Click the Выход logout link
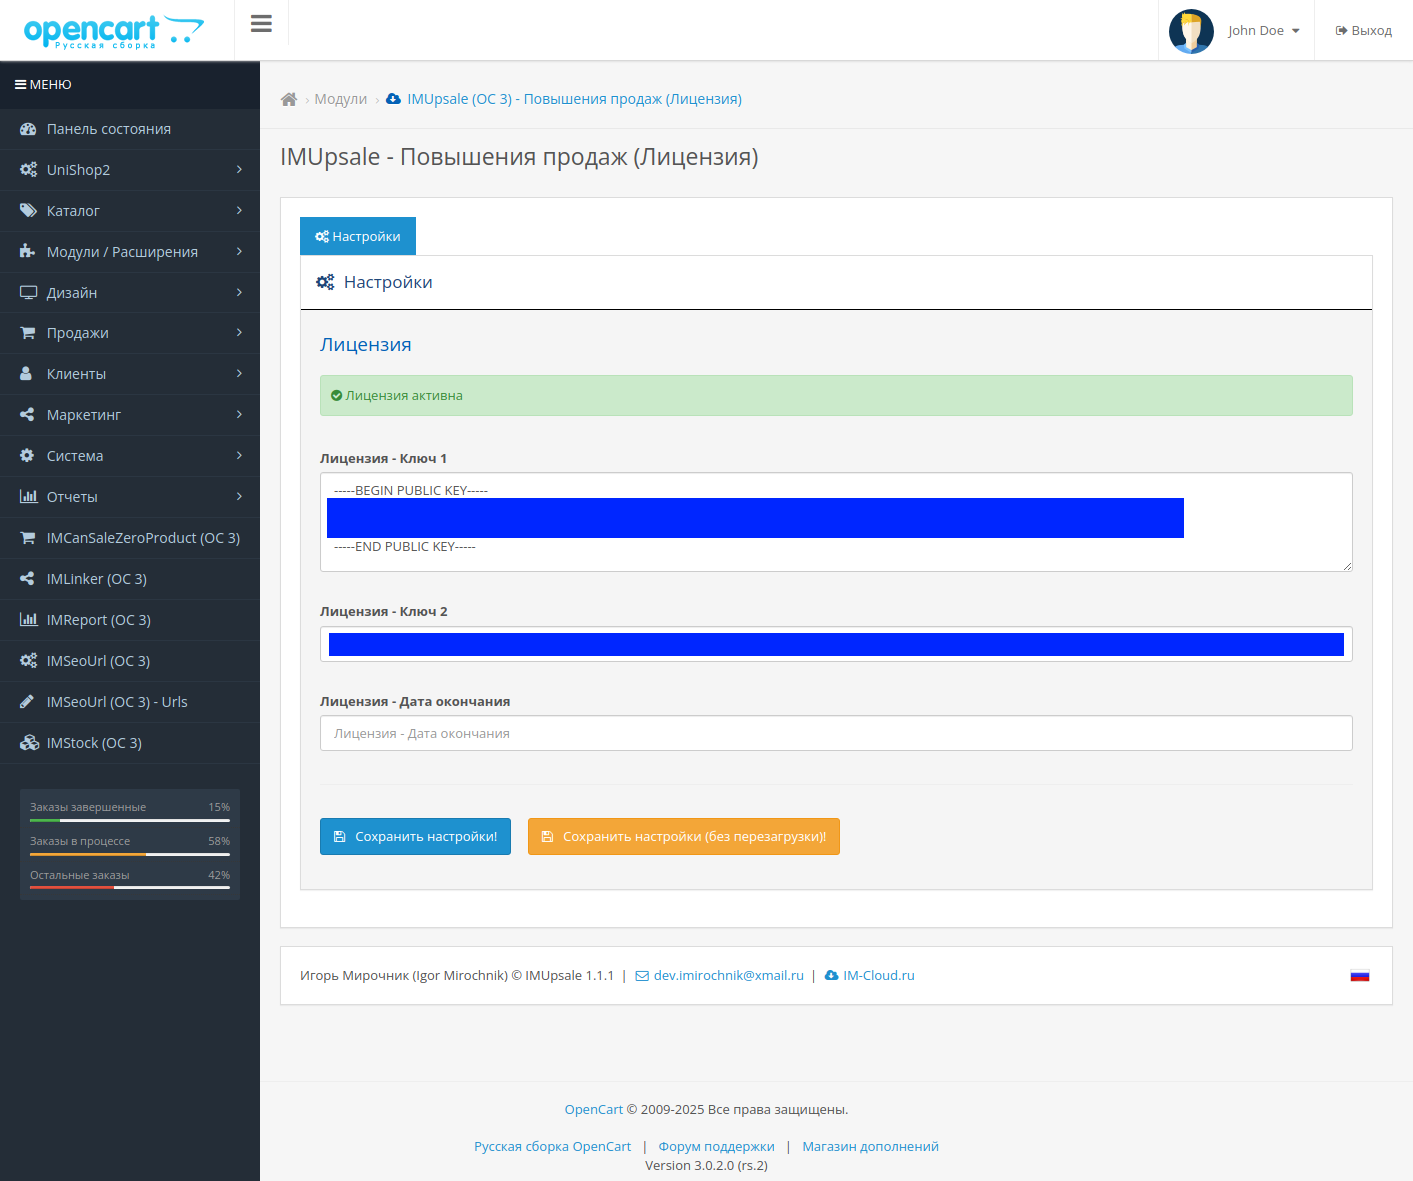 click(x=1364, y=31)
